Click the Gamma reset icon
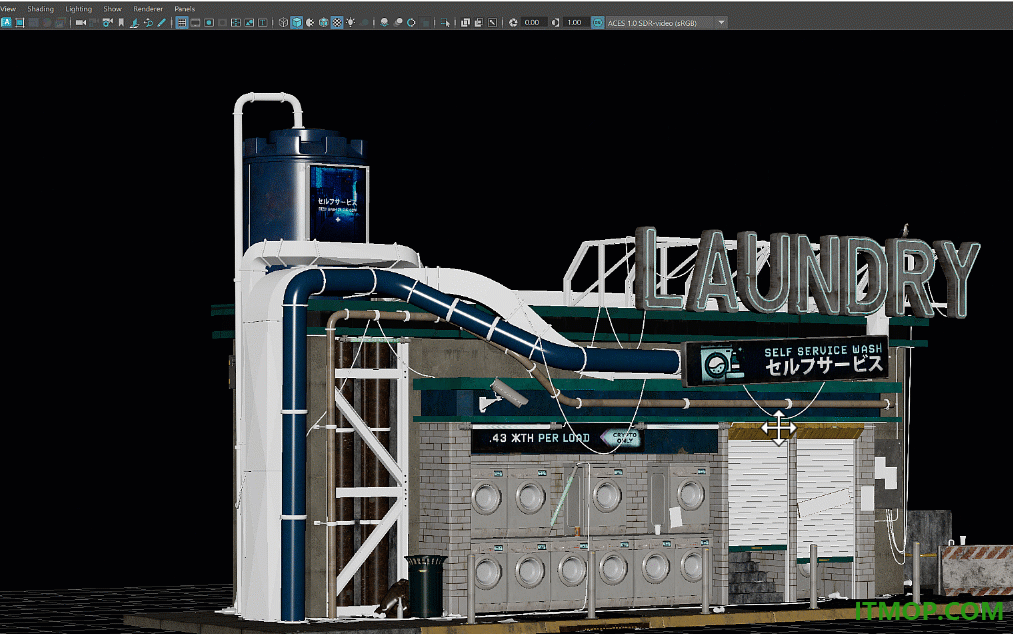Screen dimensions: 1013x634 556,23
